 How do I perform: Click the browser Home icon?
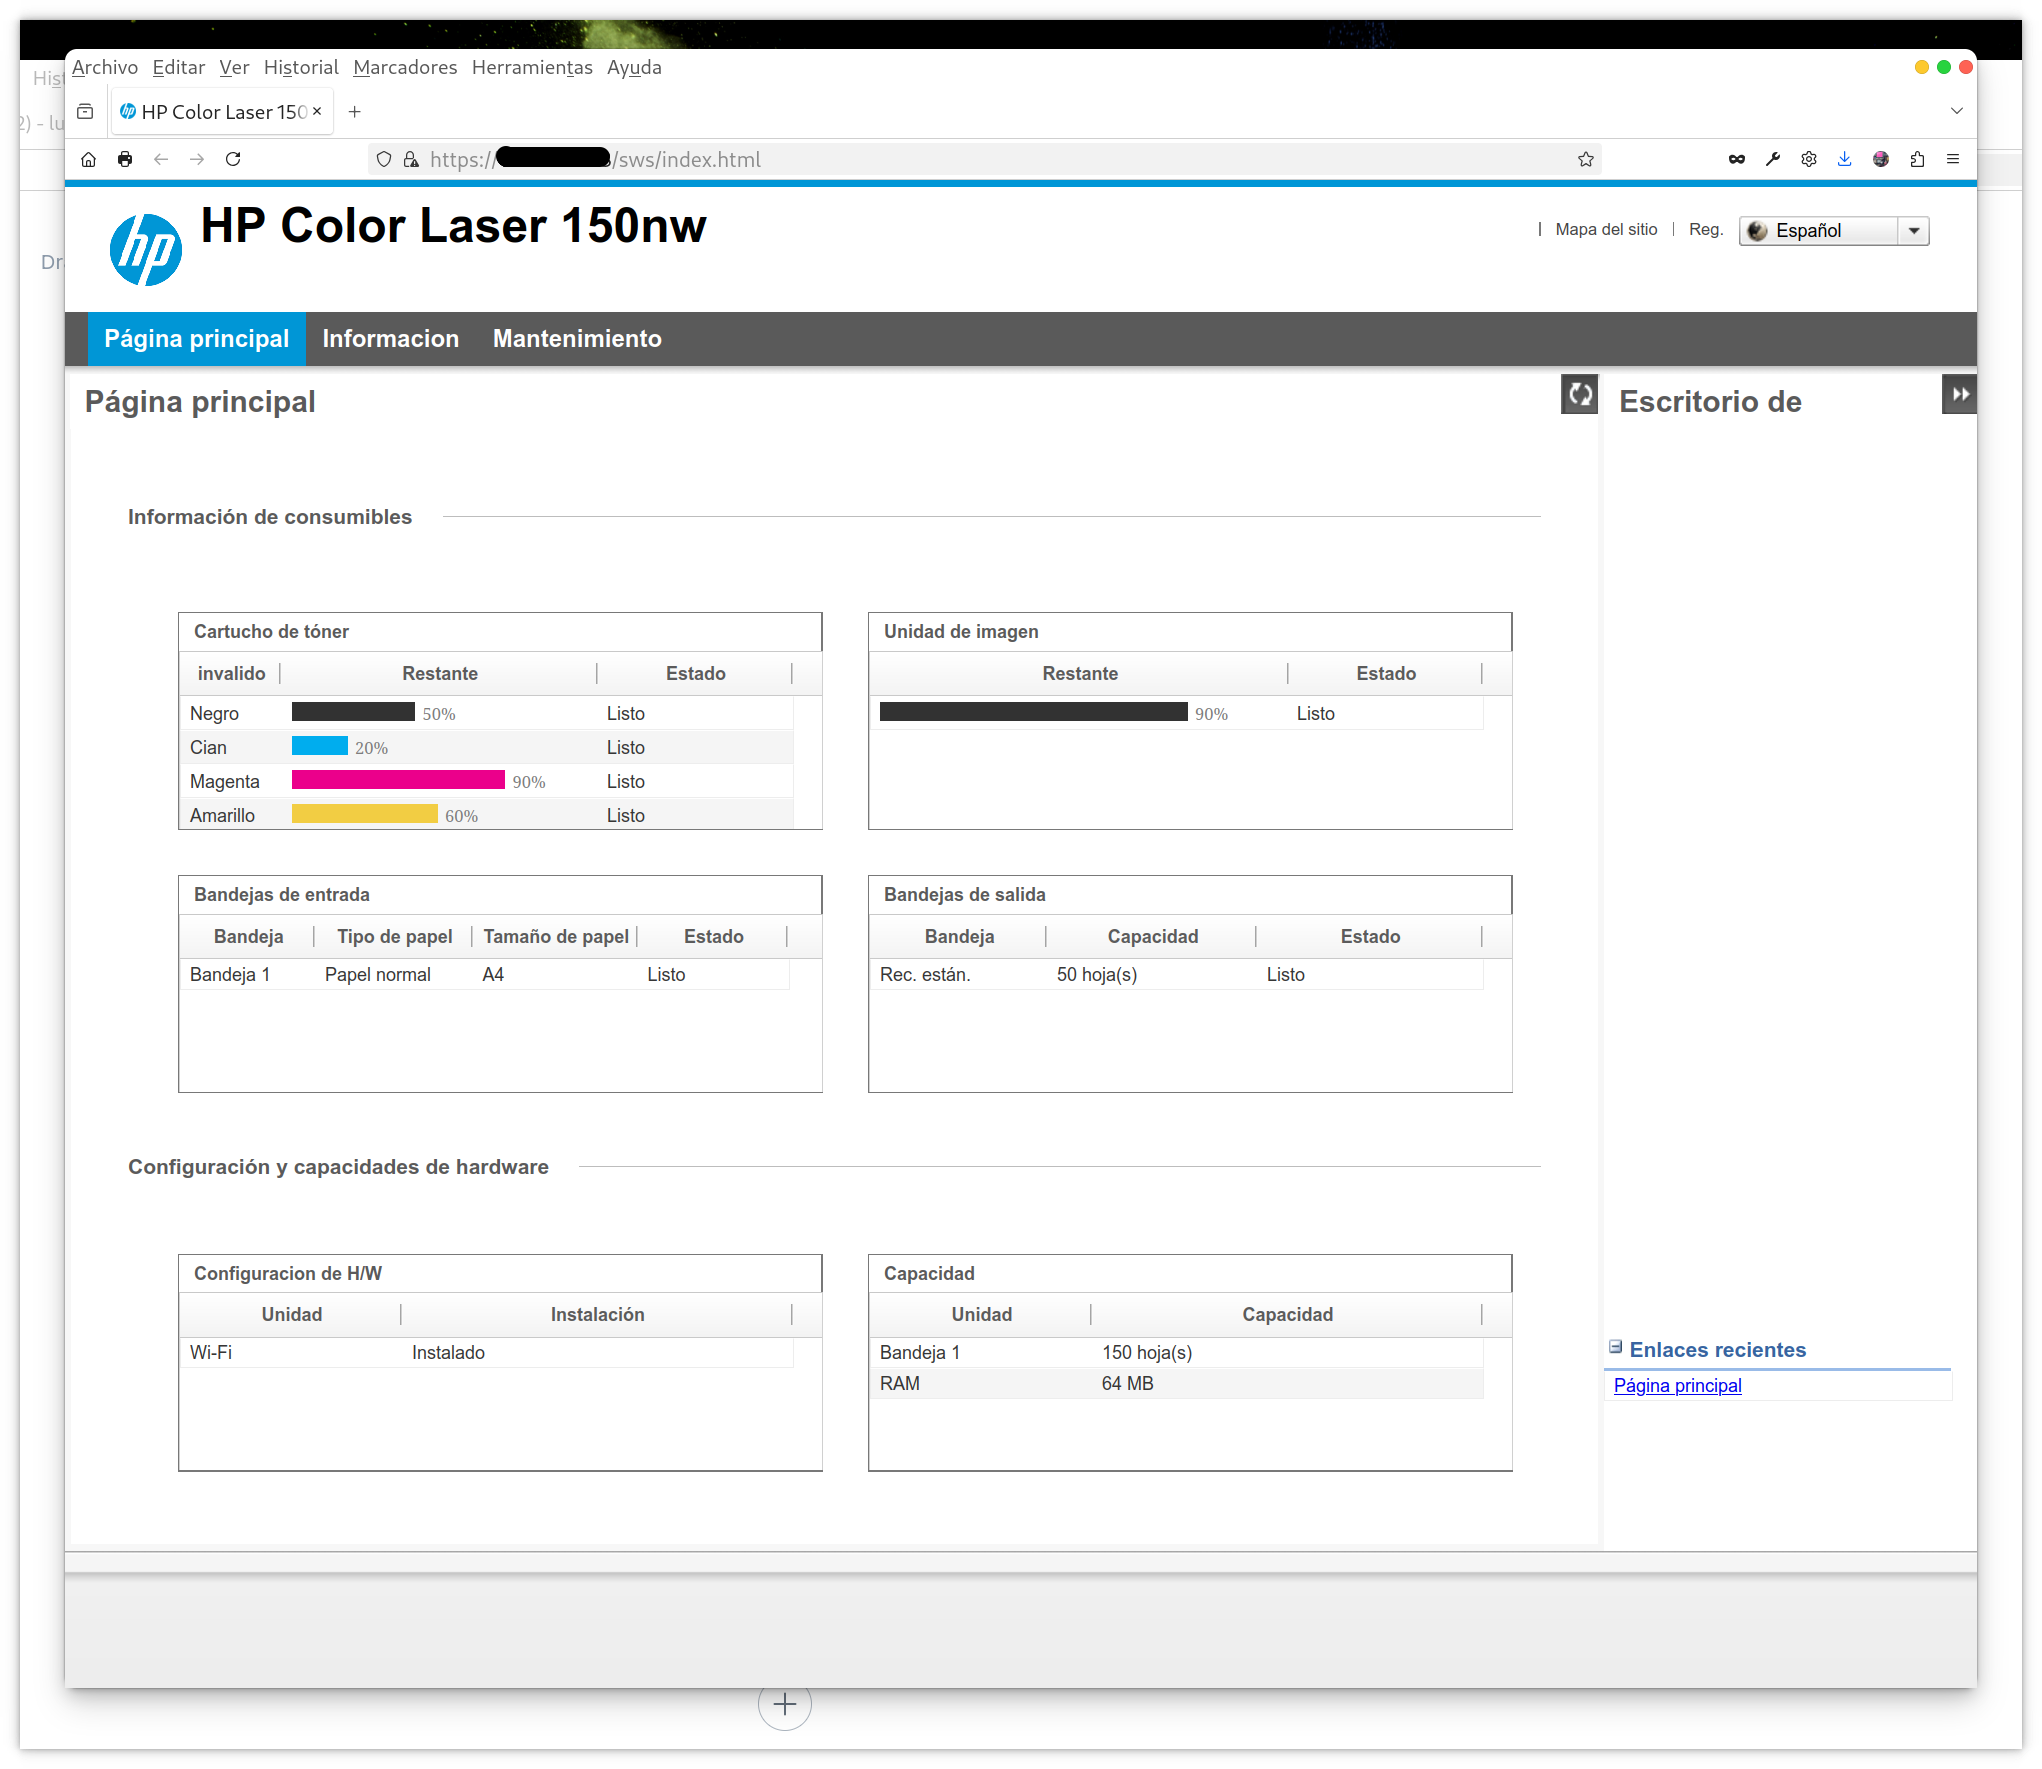pos(89,159)
